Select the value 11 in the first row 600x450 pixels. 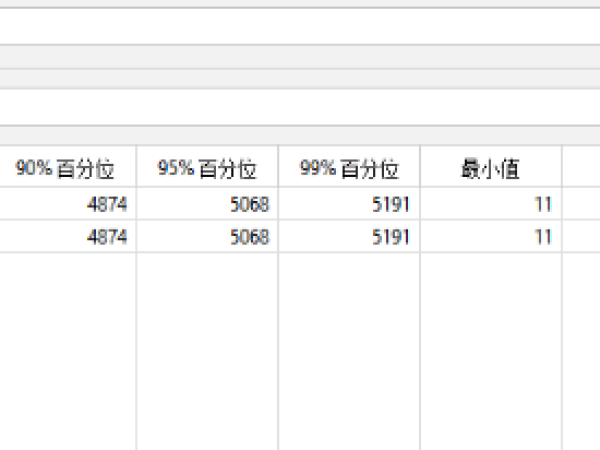point(543,204)
